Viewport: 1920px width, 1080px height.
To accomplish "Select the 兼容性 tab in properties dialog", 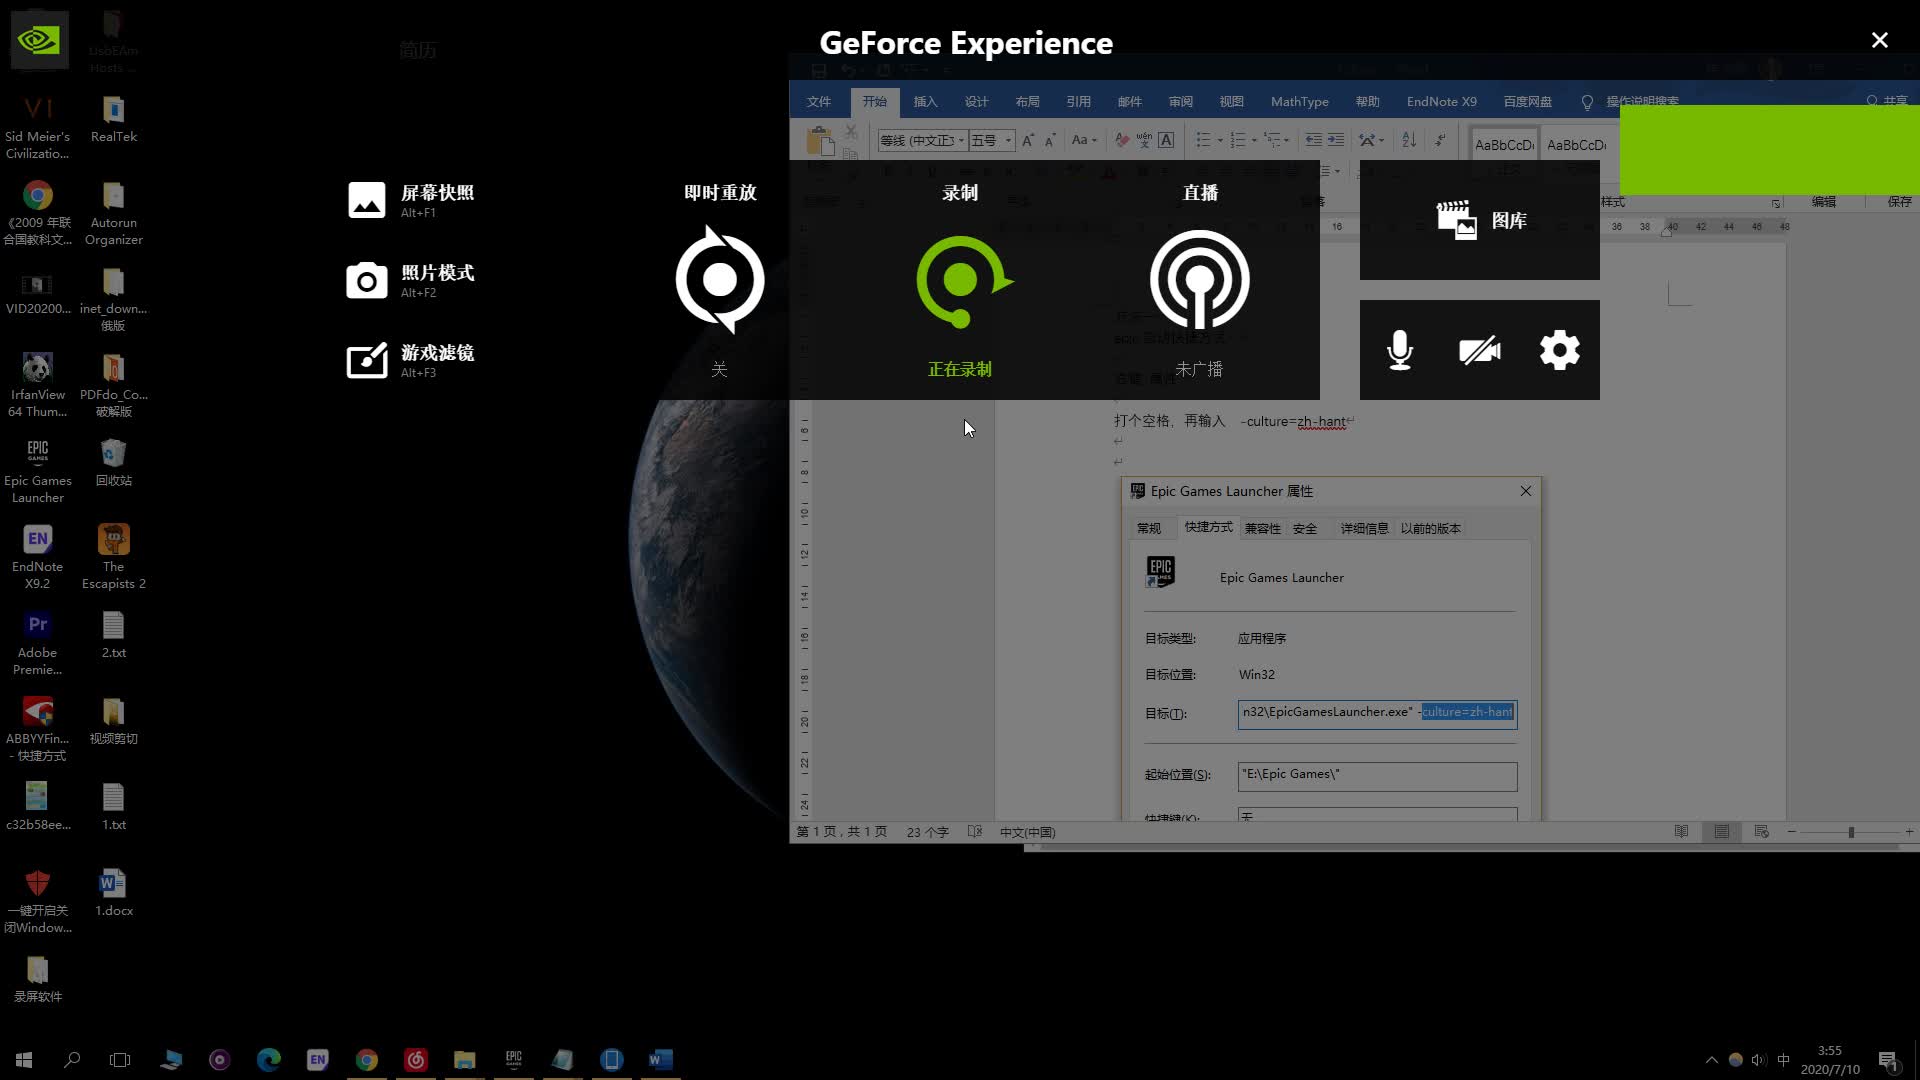I will pyautogui.click(x=1262, y=528).
